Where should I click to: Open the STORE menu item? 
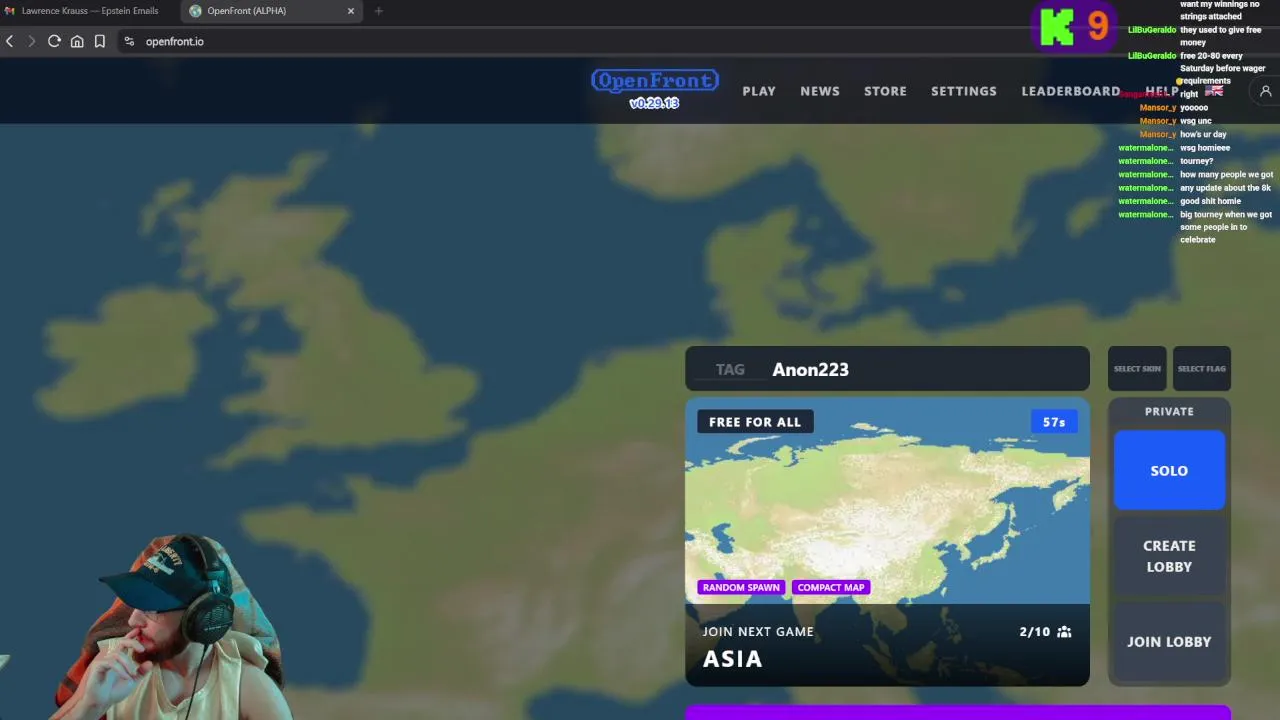tap(885, 91)
